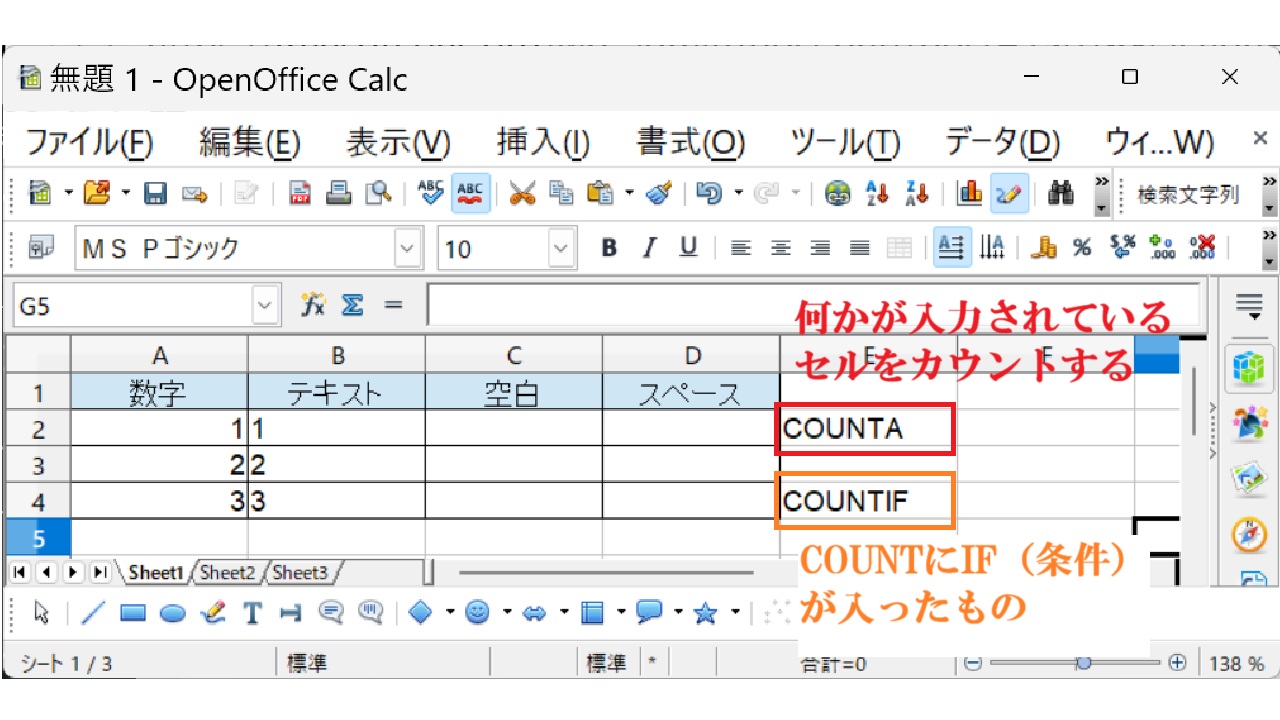Select the Text T drawing tool
This screenshot has height=720, width=1280.
click(x=252, y=613)
